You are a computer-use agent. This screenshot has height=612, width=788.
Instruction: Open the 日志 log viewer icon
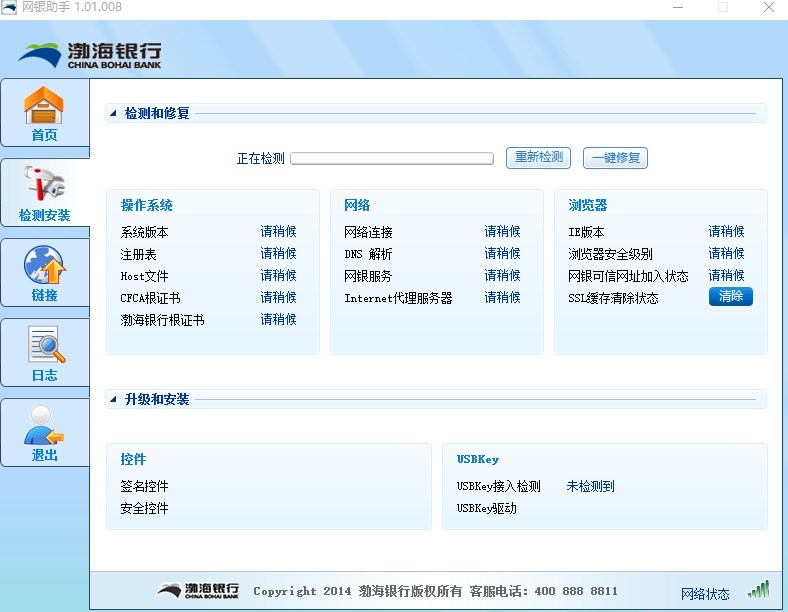pos(44,345)
